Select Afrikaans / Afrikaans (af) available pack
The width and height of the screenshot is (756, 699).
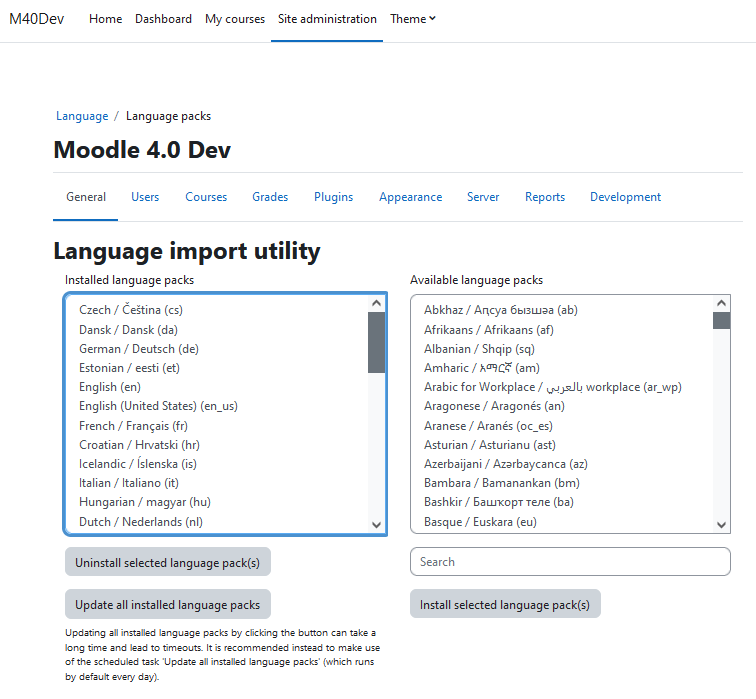pyautogui.click(x=562, y=330)
